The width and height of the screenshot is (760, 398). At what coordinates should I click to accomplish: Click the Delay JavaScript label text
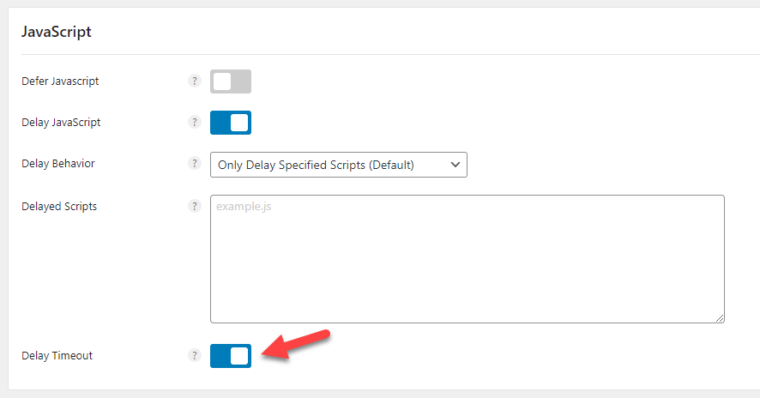click(x=61, y=122)
